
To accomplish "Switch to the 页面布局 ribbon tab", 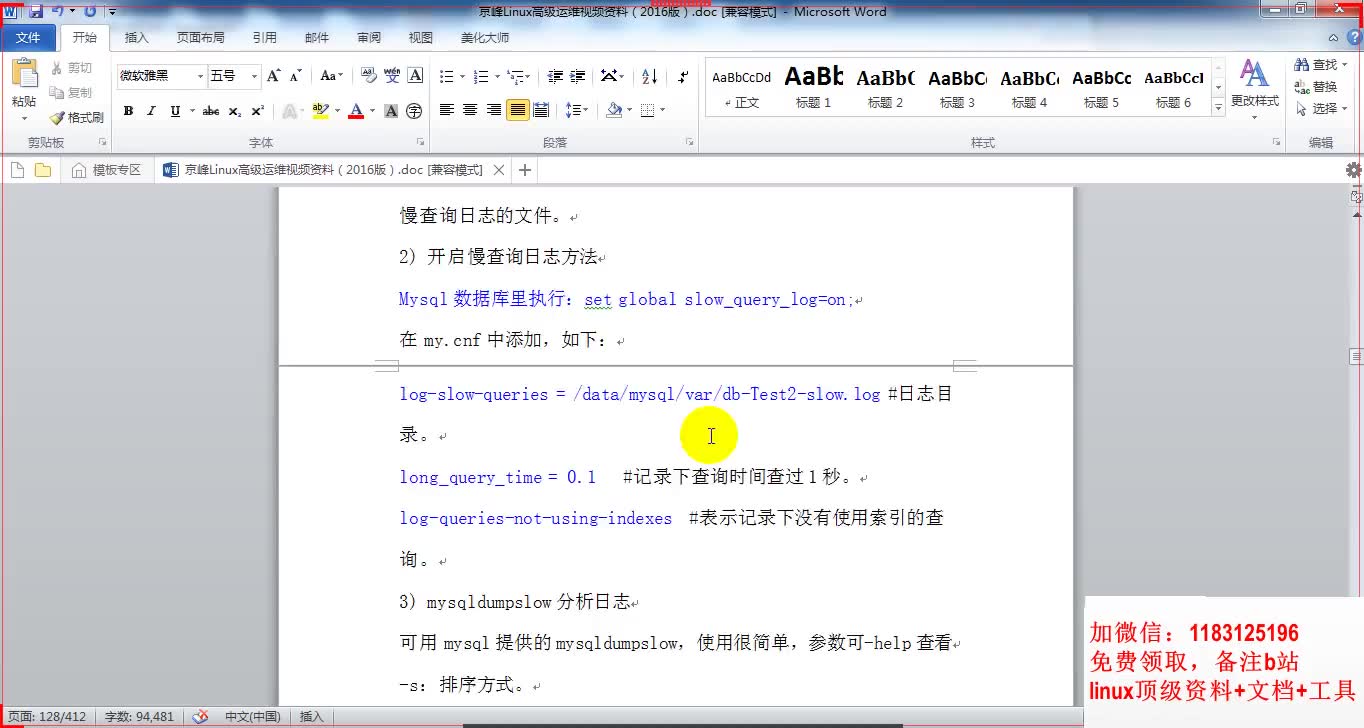I will (x=201, y=38).
